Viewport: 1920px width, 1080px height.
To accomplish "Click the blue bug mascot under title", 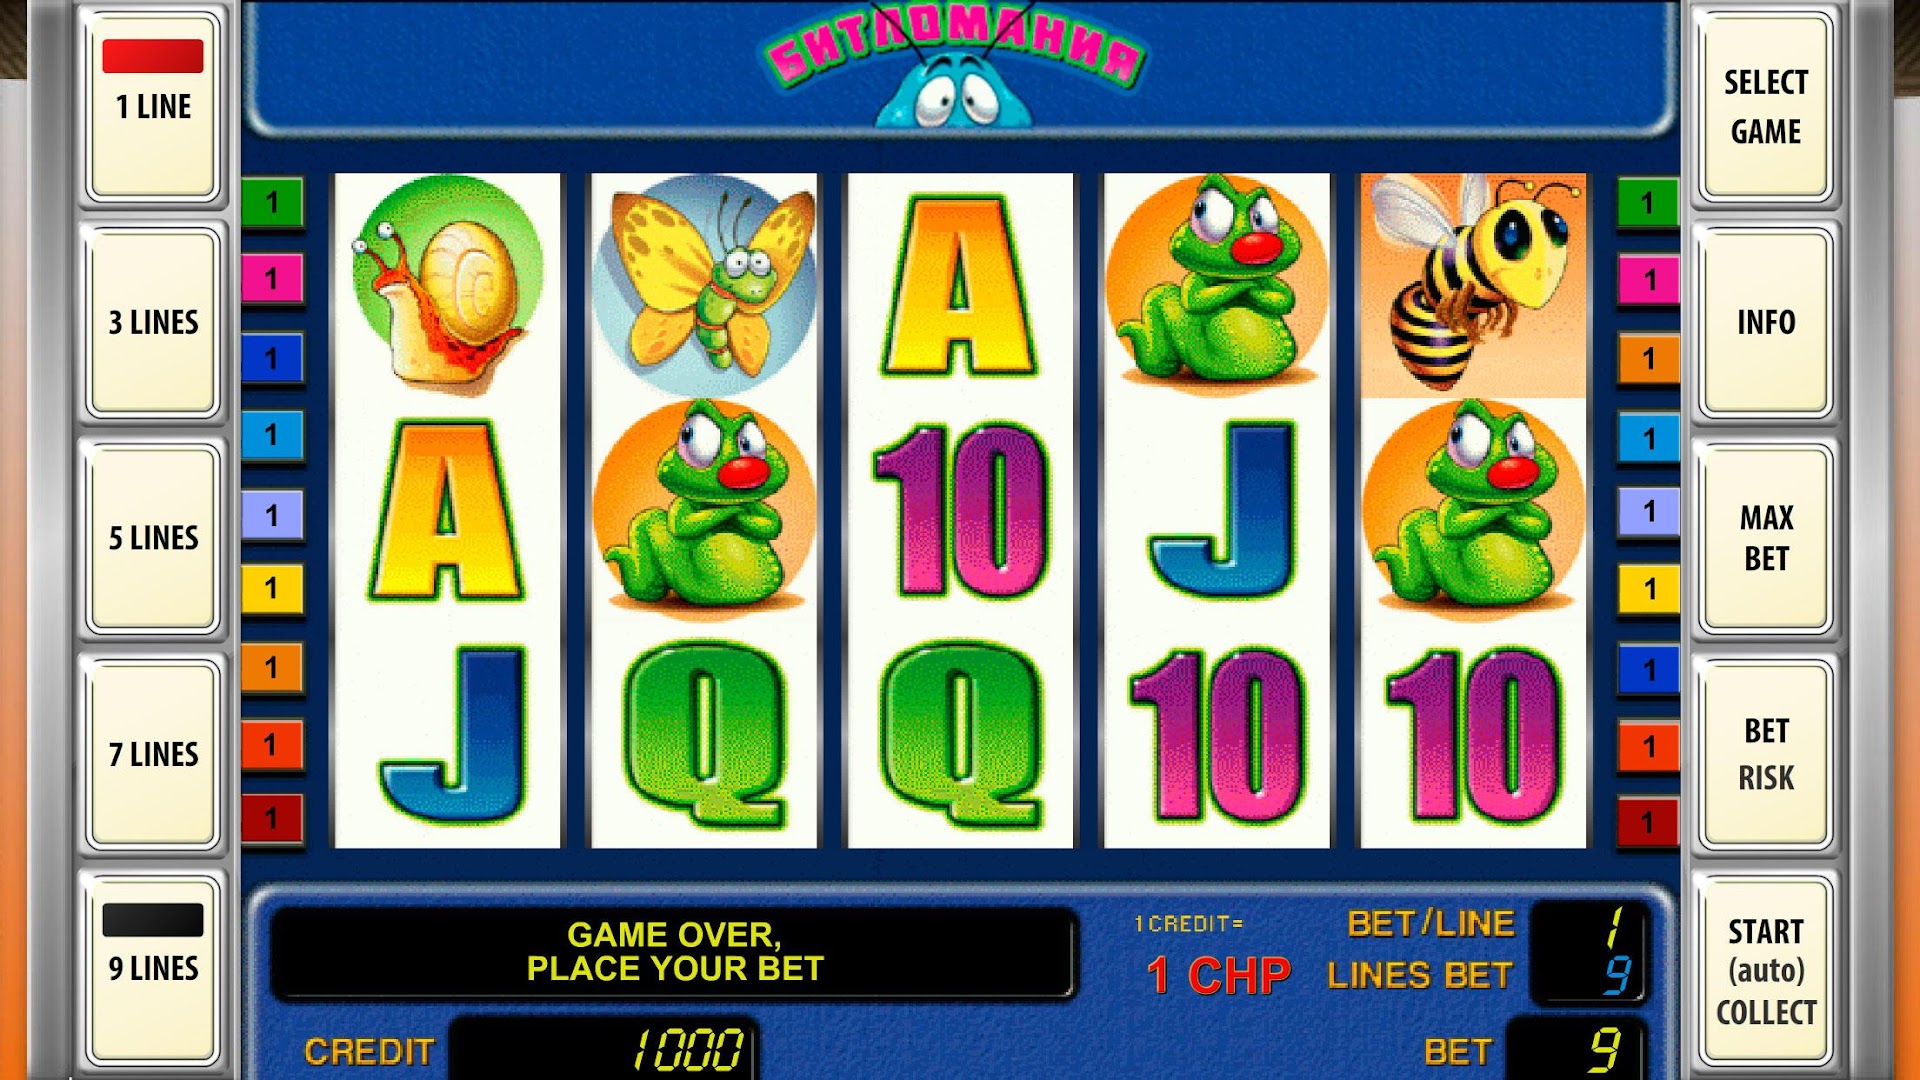I will [x=954, y=92].
